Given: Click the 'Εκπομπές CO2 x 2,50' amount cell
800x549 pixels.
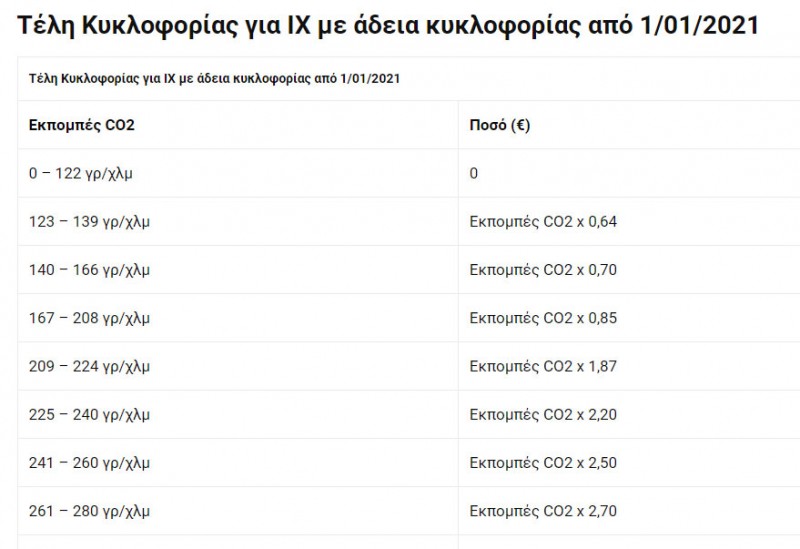Looking at the screenshot, I should tap(543, 463).
